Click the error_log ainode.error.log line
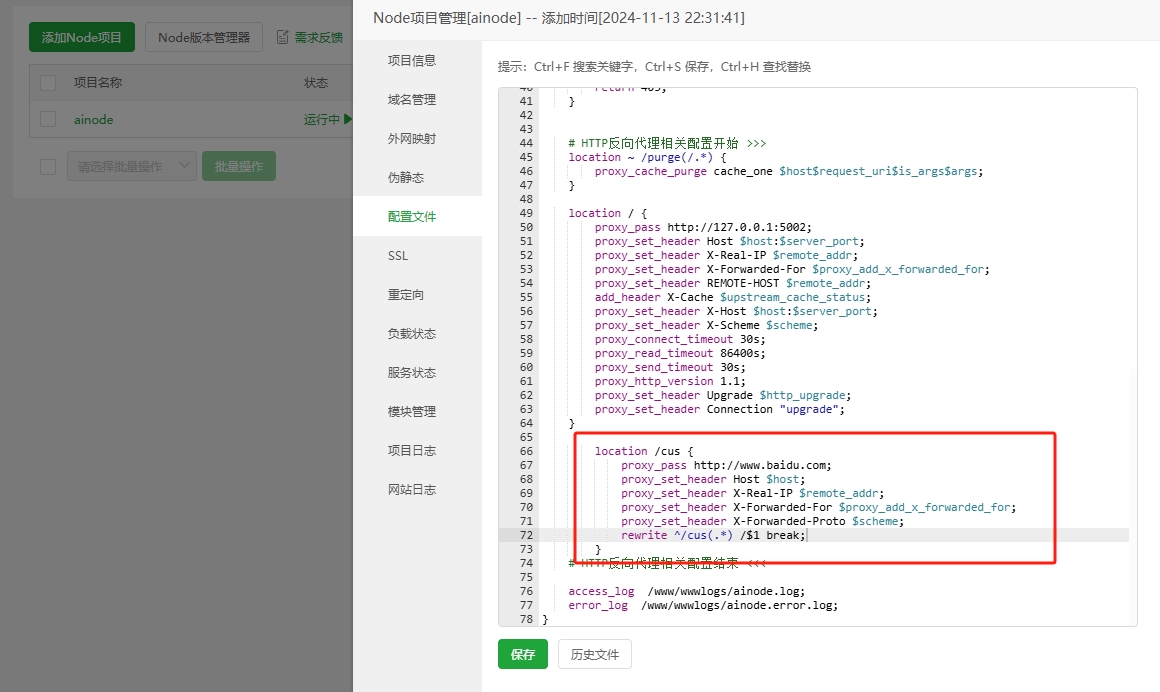Image resolution: width=1160 pixels, height=692 pixels. 703,605
